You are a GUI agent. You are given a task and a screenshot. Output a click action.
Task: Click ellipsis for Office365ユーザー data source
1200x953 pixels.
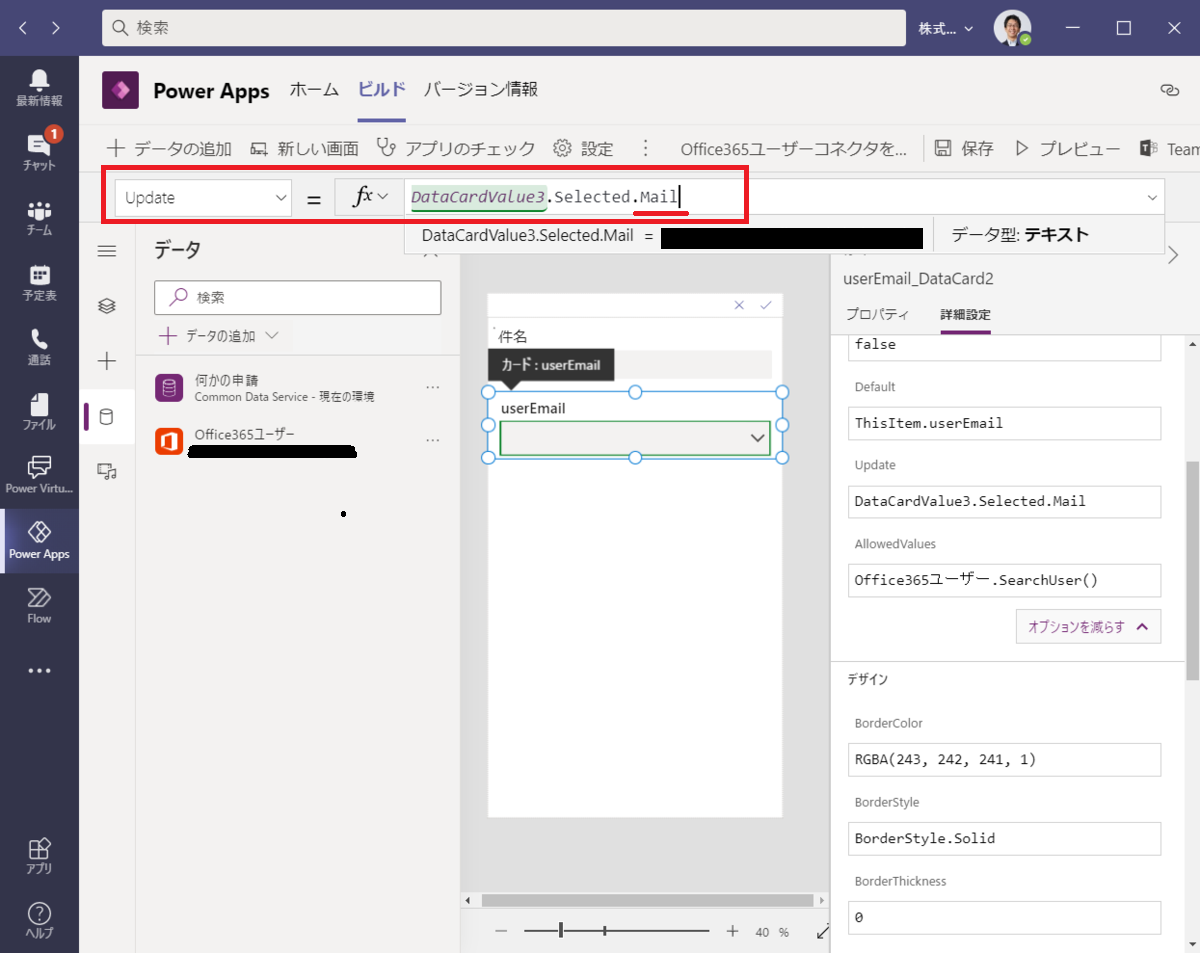[x=433, y=440]
